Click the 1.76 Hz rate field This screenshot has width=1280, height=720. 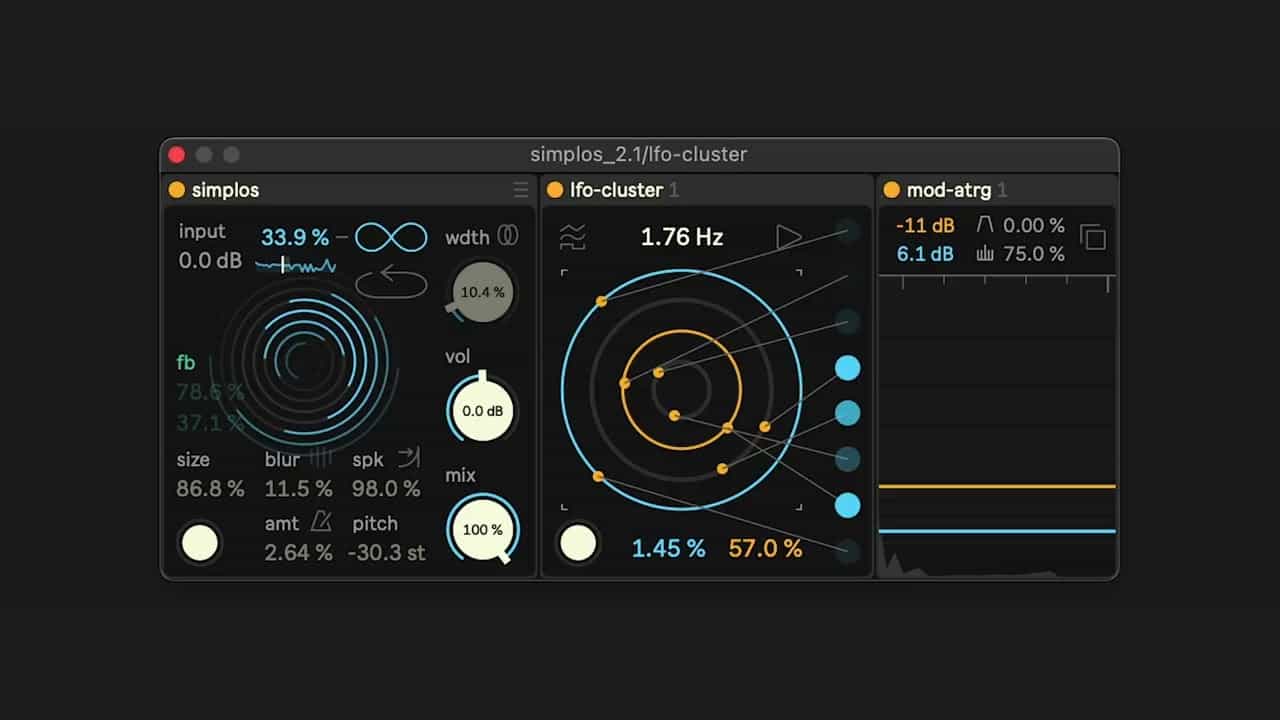[x=682, y=237]
